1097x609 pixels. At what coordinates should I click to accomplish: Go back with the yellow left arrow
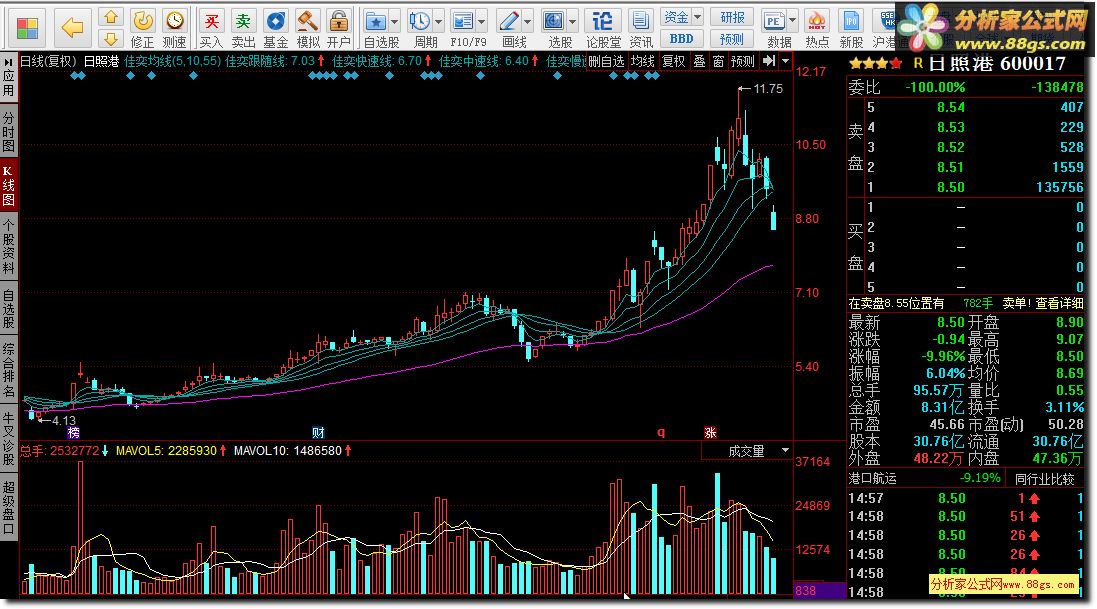click(x=72, y=28)
